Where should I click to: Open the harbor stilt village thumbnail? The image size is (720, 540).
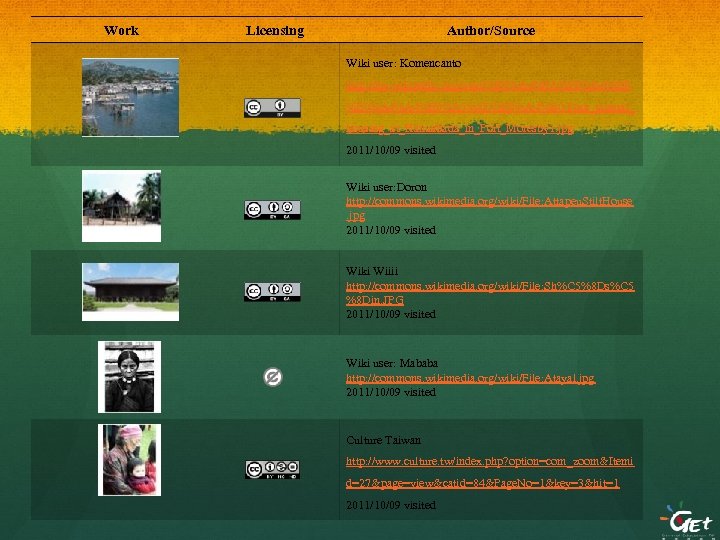point(130,97)
